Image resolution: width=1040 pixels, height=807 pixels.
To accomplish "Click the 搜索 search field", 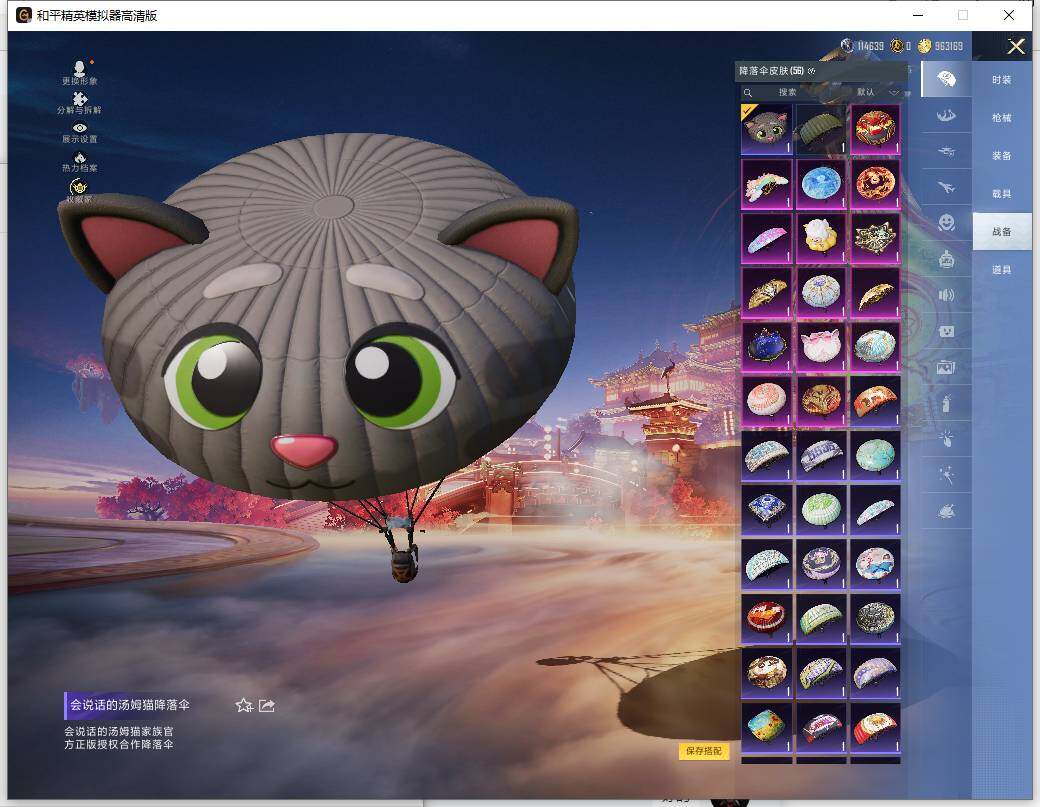I will point(789,92).
